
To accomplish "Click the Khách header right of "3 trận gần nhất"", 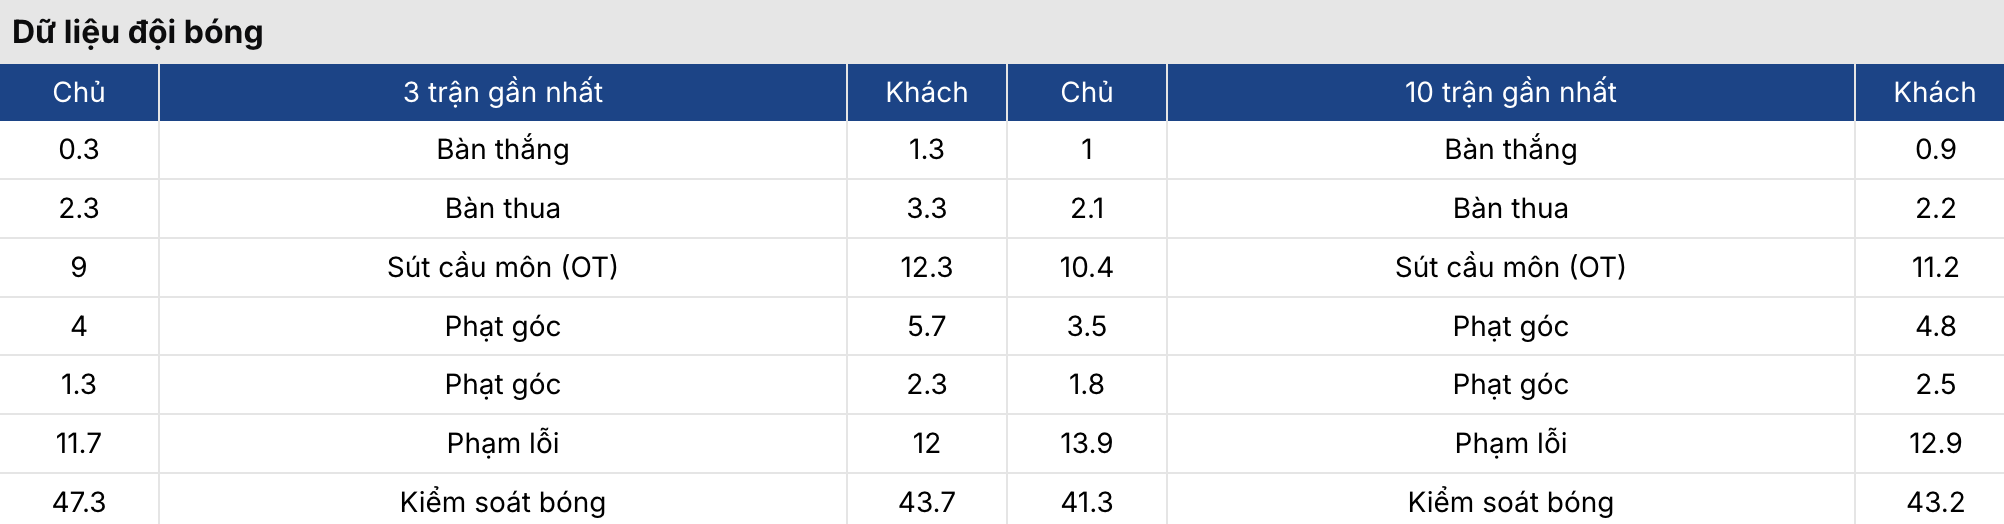I will pyautogui.click(x=926, y=92).
